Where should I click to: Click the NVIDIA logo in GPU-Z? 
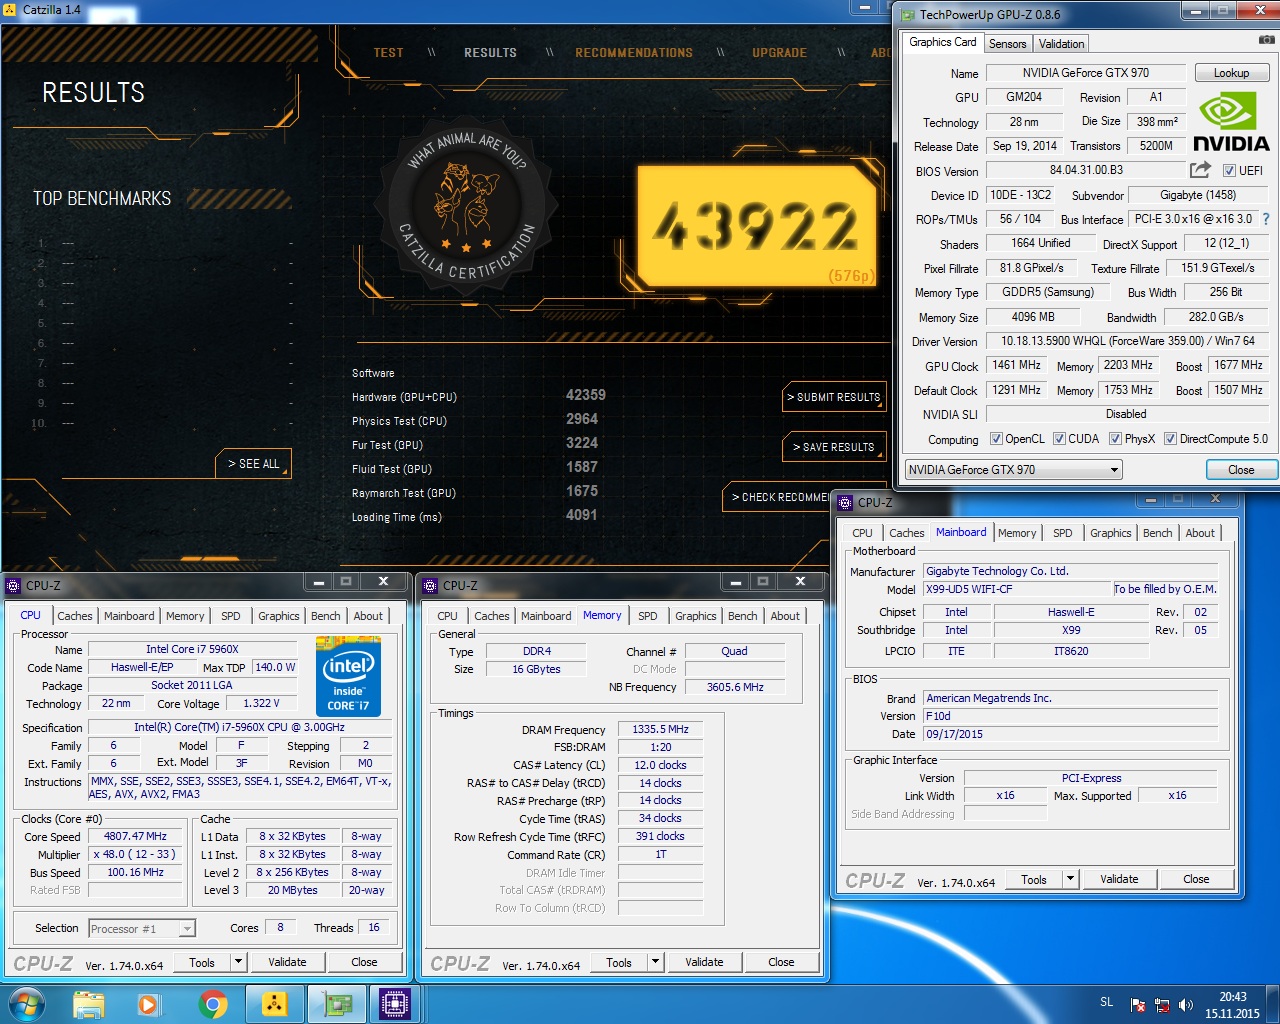pyautogui.click(x=1231, y=122)
